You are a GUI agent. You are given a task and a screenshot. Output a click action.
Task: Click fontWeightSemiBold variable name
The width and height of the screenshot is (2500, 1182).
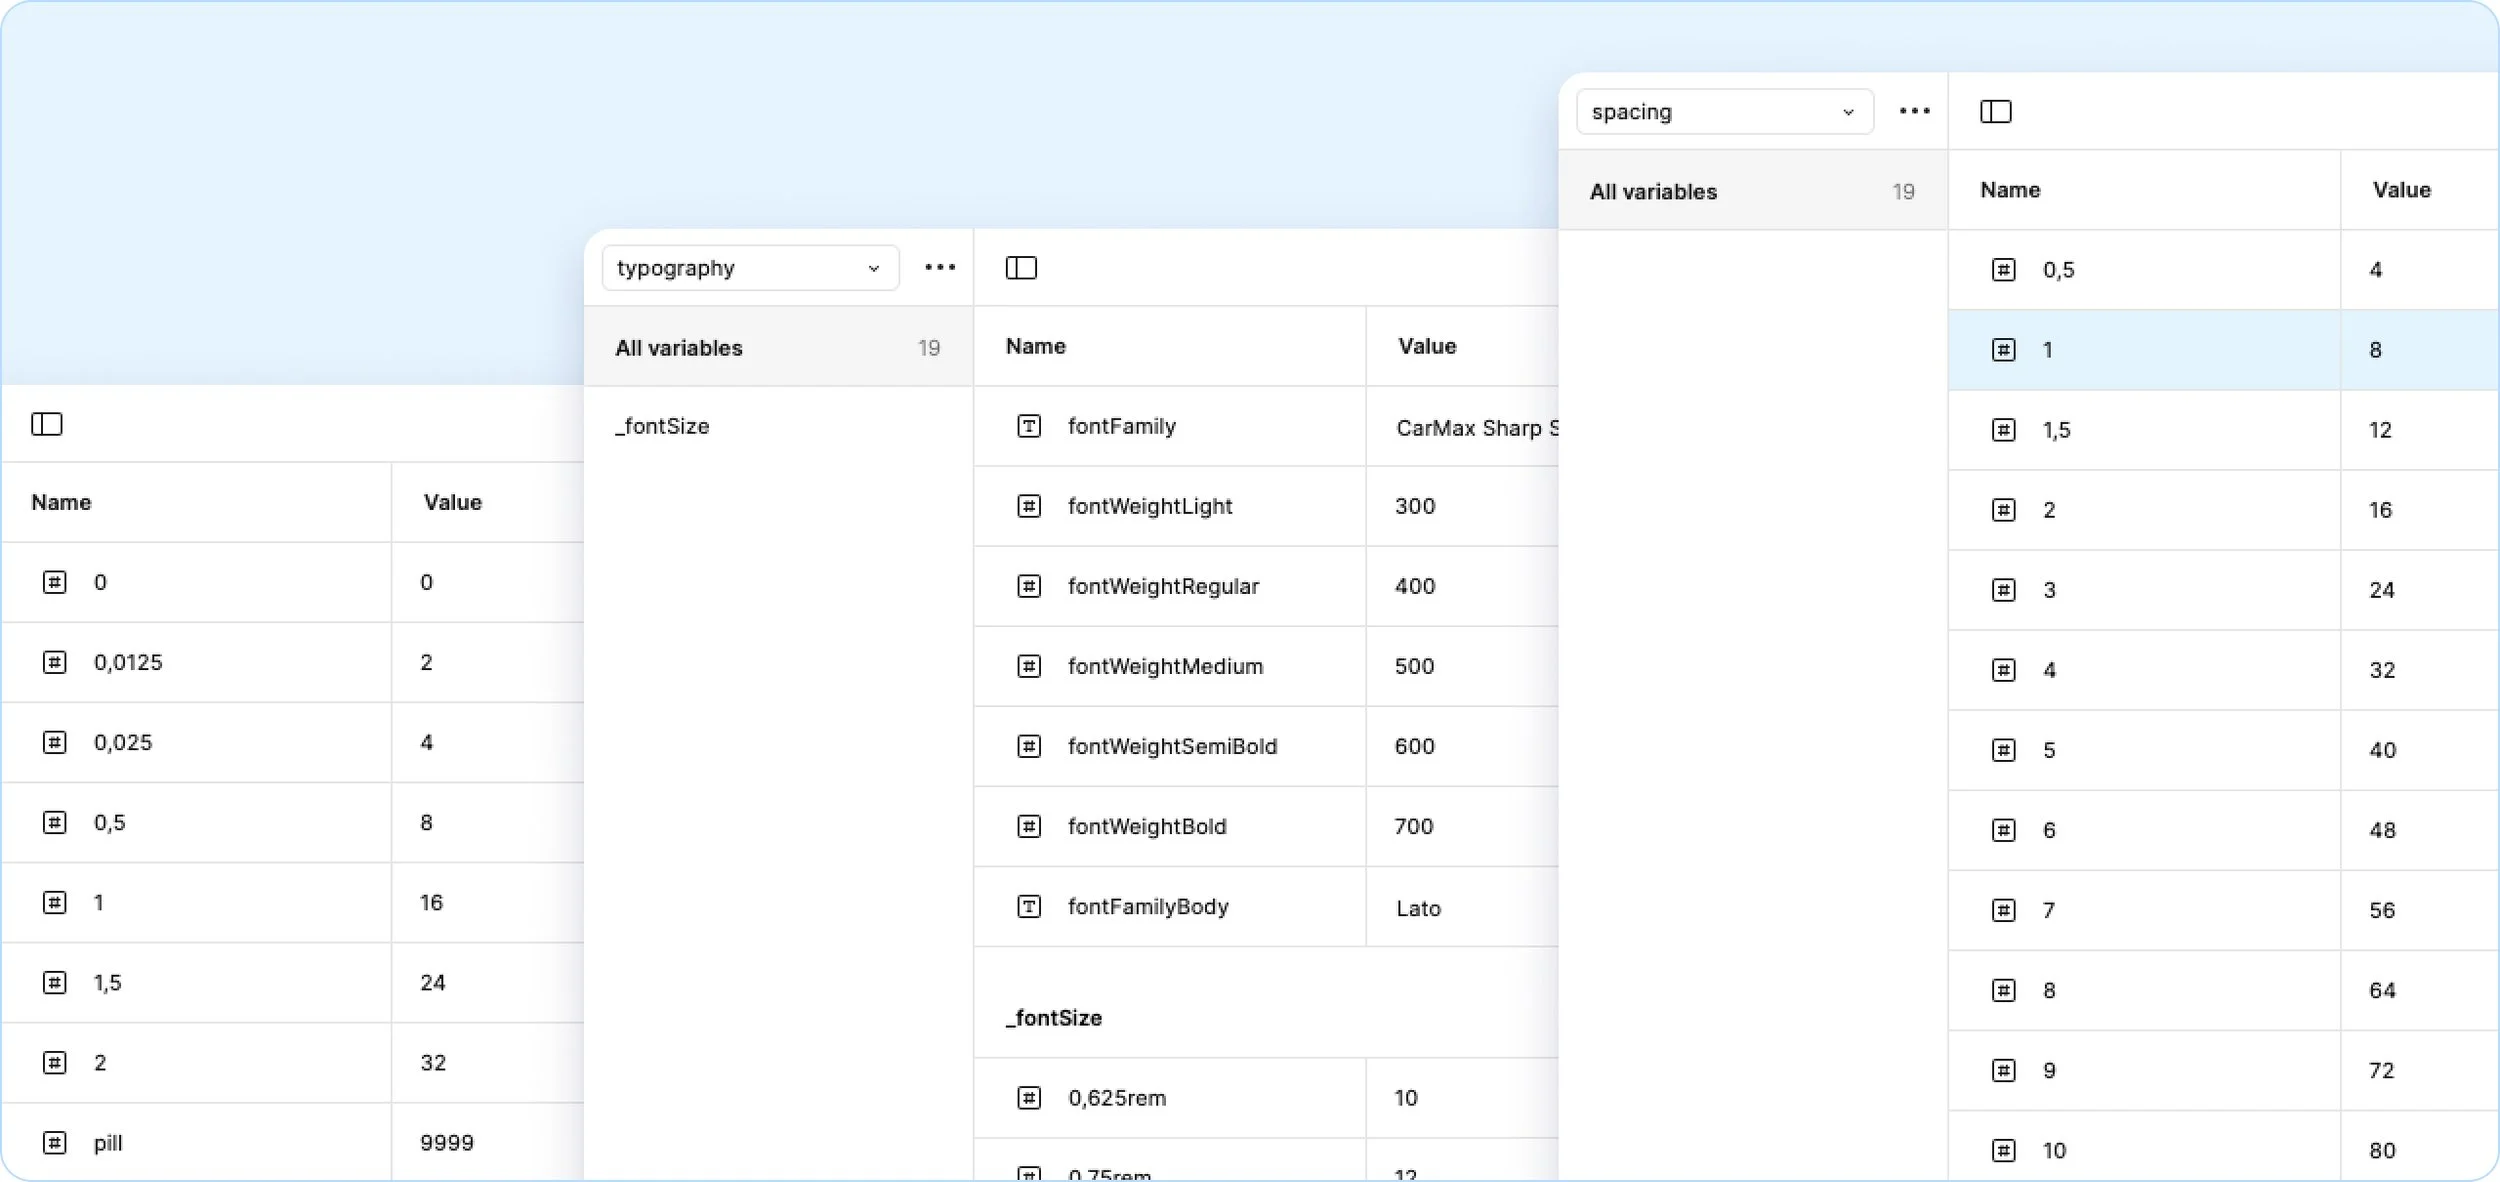(x=1172, y=746)
